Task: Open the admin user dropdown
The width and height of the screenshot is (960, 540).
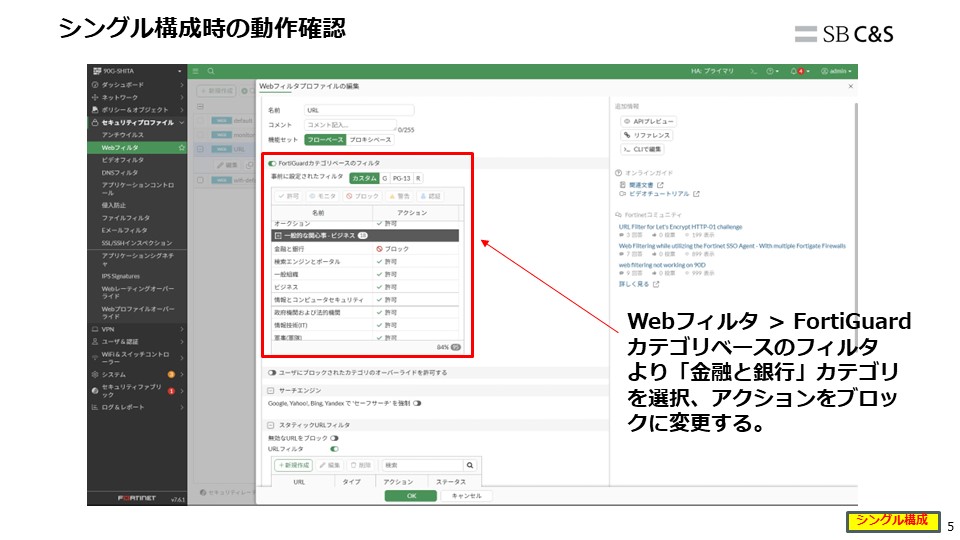Action: tap(837, 71)
